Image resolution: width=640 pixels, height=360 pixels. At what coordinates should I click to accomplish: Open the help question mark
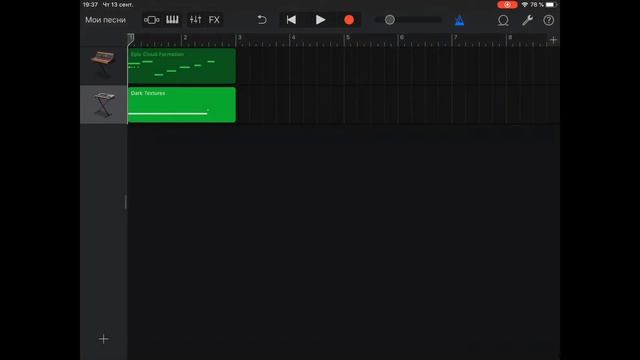coord(549,20)
